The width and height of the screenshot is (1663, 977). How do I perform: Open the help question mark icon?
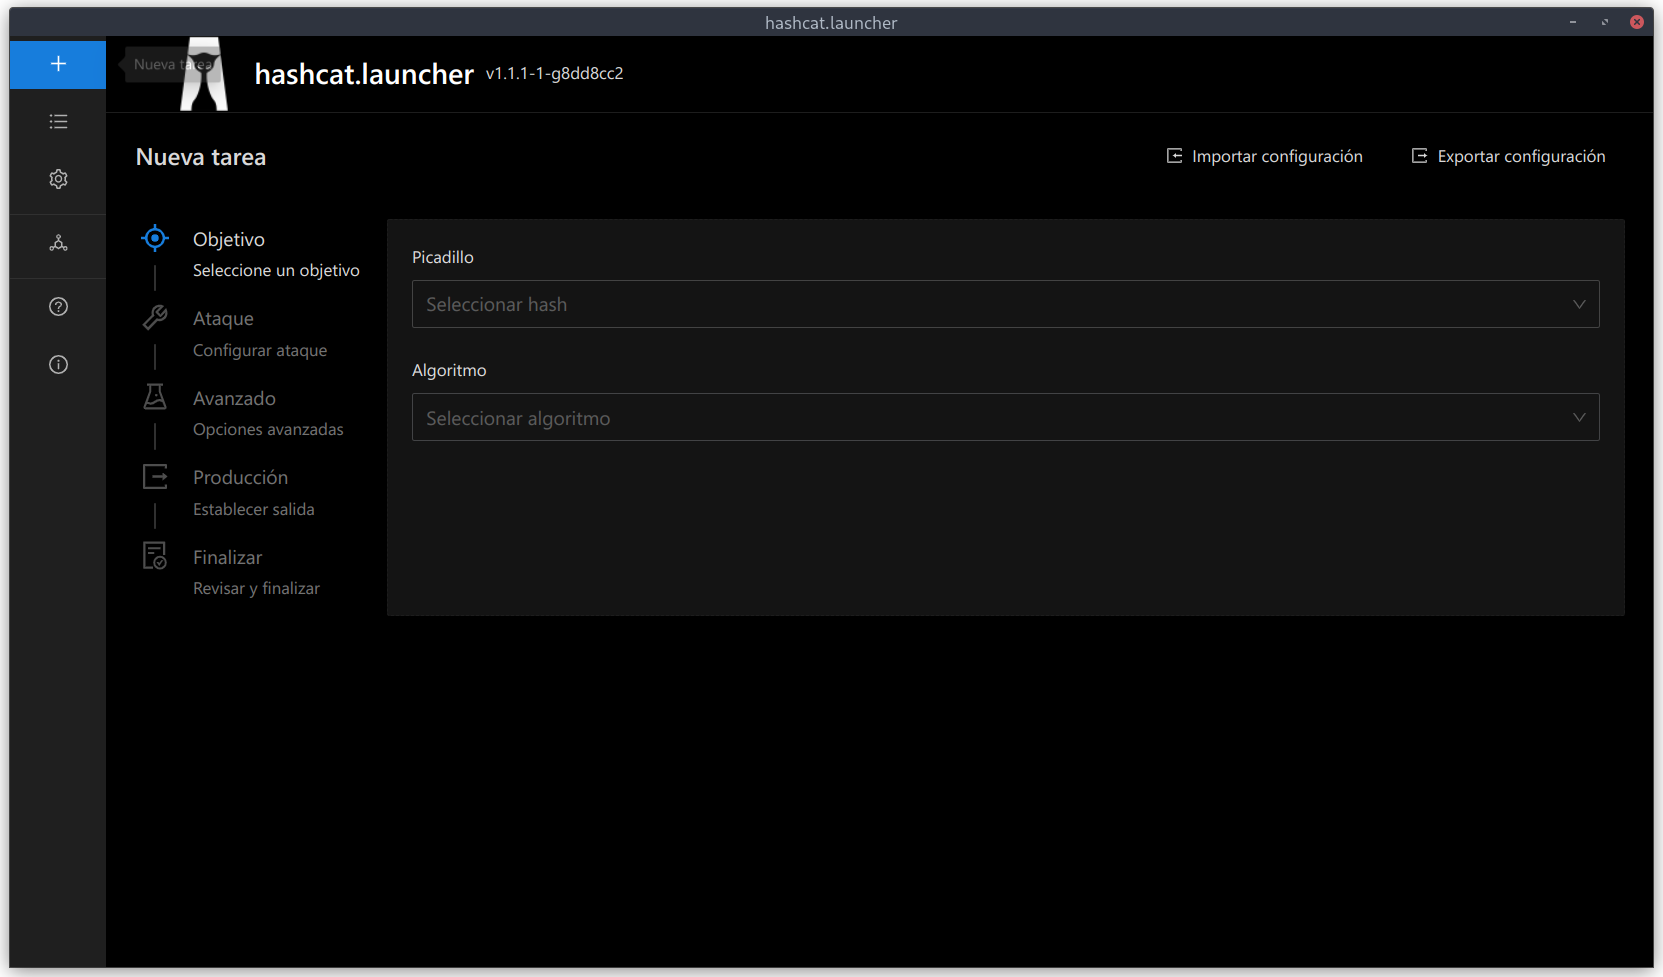(x=58, y=307)
